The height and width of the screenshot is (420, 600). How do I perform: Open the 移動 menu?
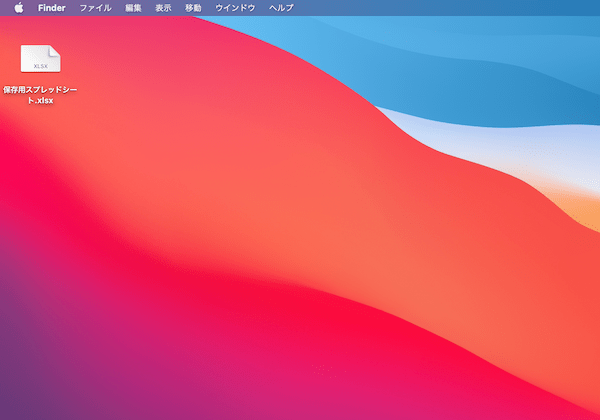coord(193,8)
